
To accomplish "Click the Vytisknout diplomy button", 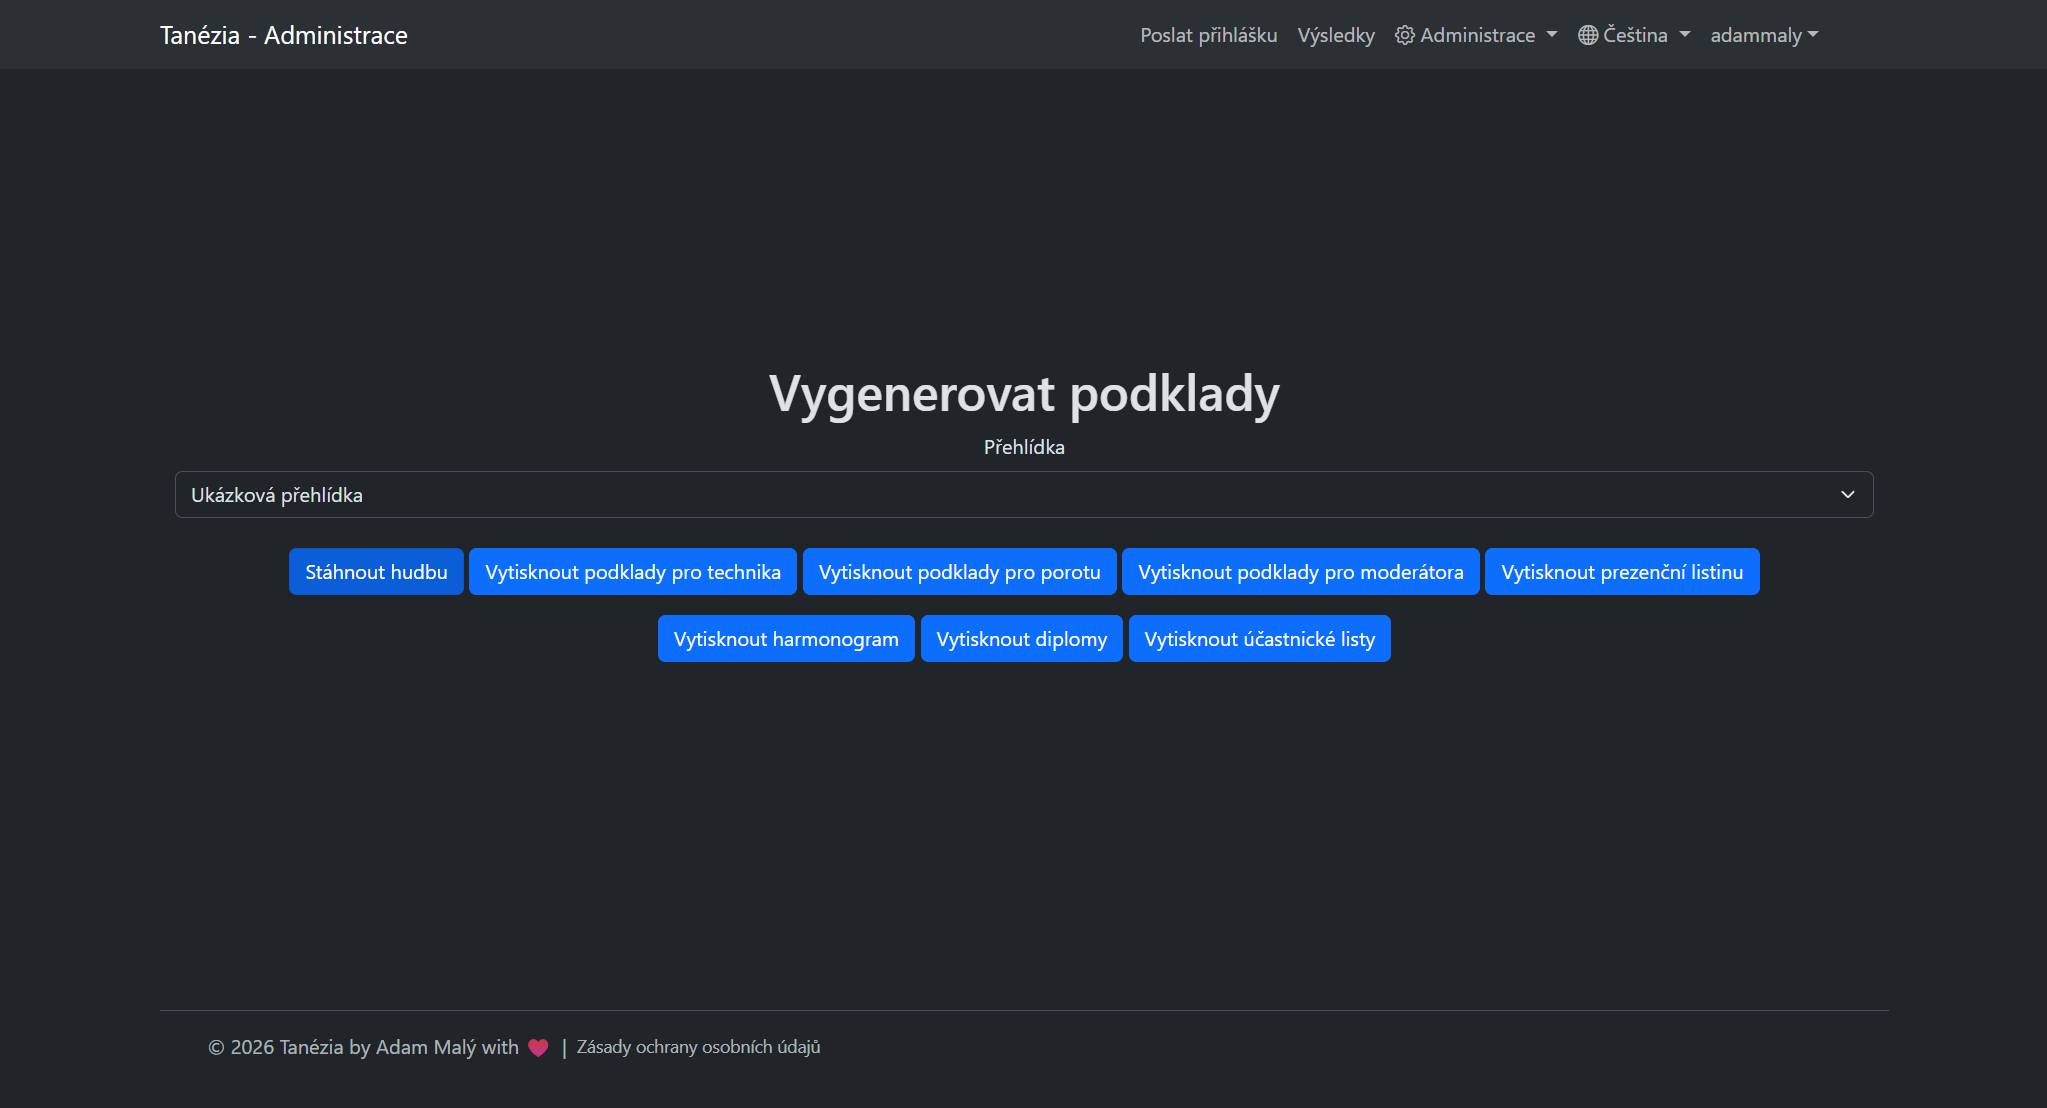I will click(1021, 638).
